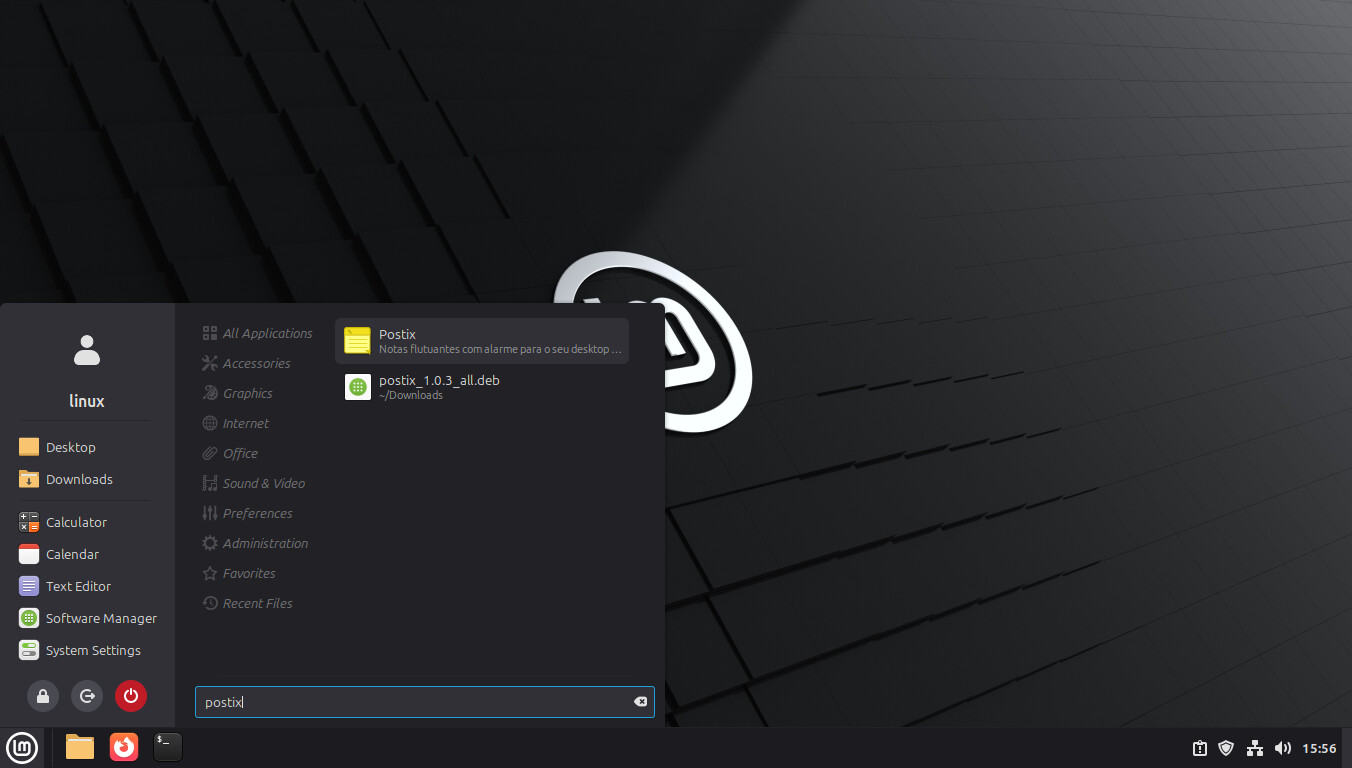Open postix_1.0.3_all.deb package file
1352x768 pixels.
tap(482, 387)
